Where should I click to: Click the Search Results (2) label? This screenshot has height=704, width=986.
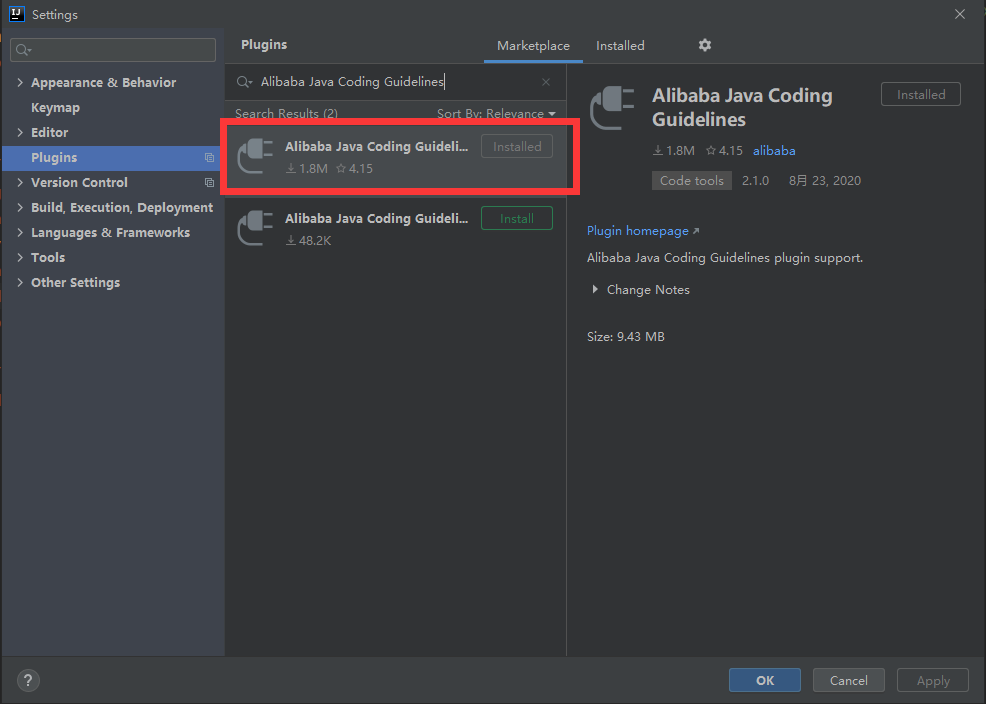click(286, 114)
